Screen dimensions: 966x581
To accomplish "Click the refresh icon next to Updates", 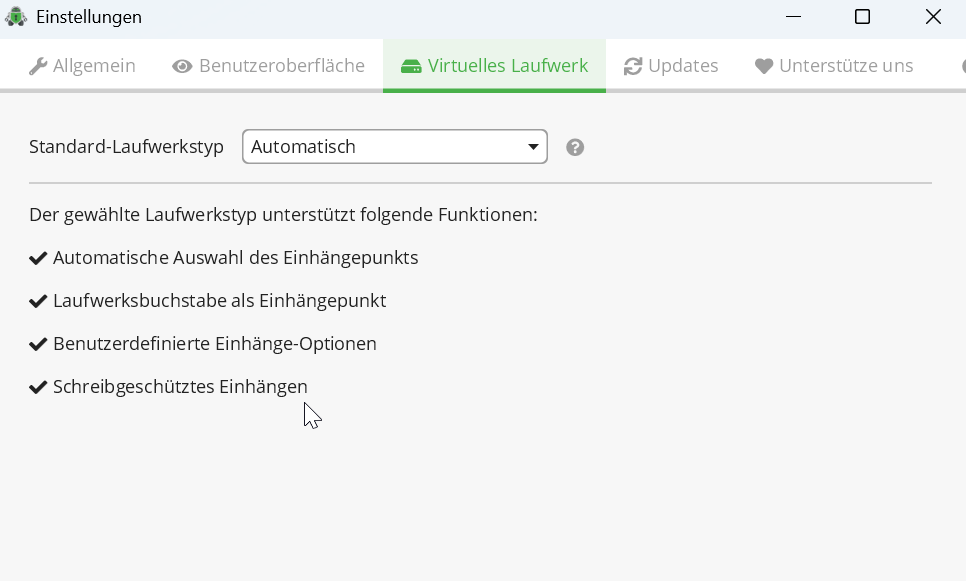I will (633, 65).
